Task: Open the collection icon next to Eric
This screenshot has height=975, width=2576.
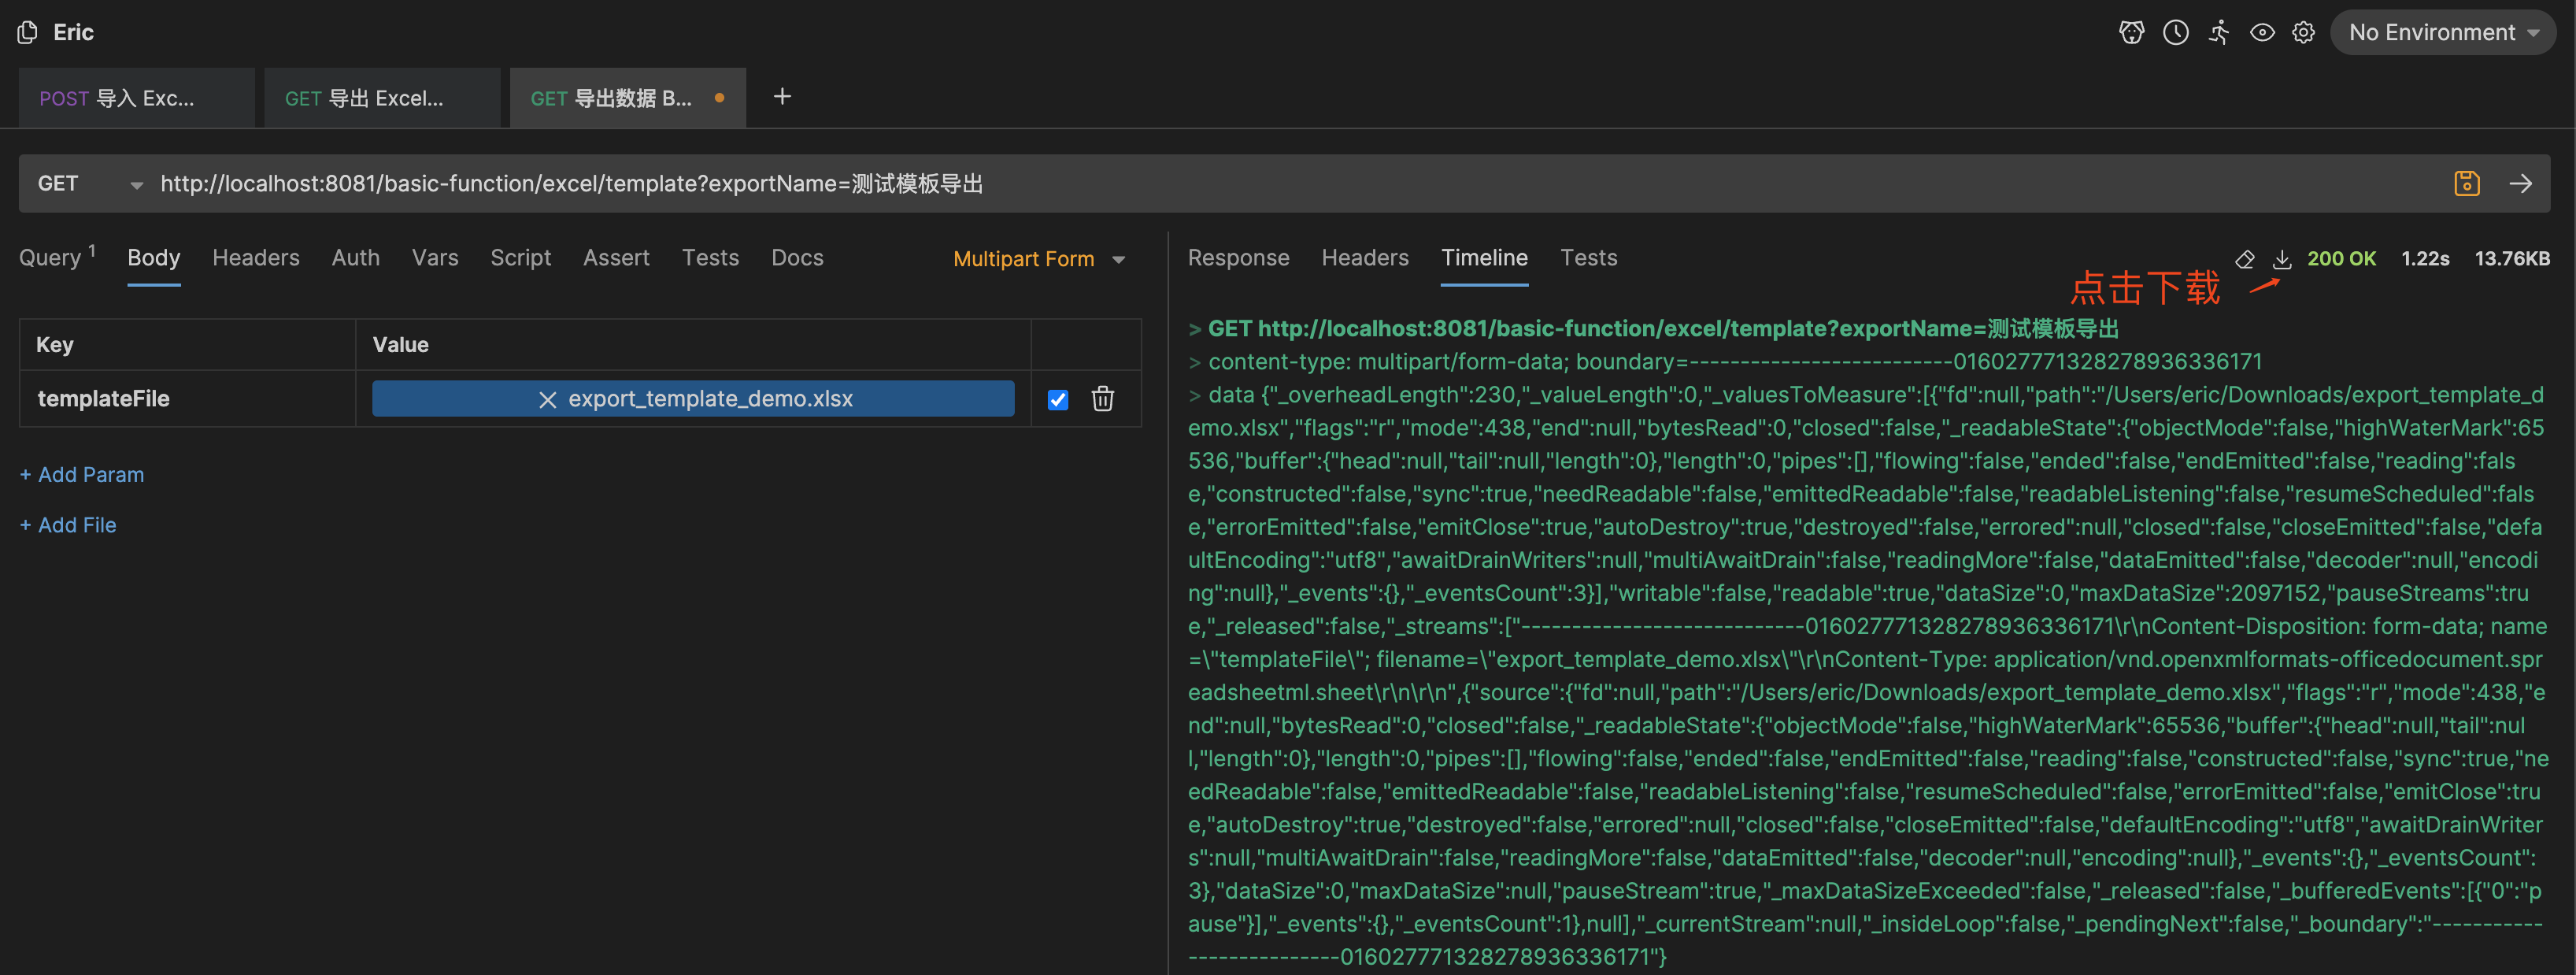Action: coord(28,32)
